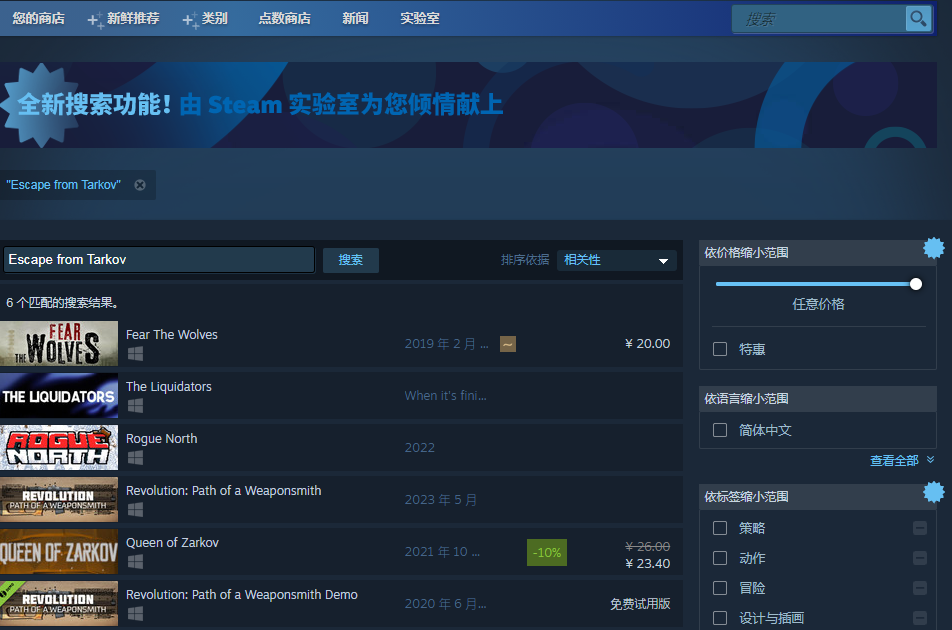The height and width of the screenshot is (630, 952).
Task: Open the Fear The Wolves thumbnail
Action: pyautogui.click(x=59, y=344)
